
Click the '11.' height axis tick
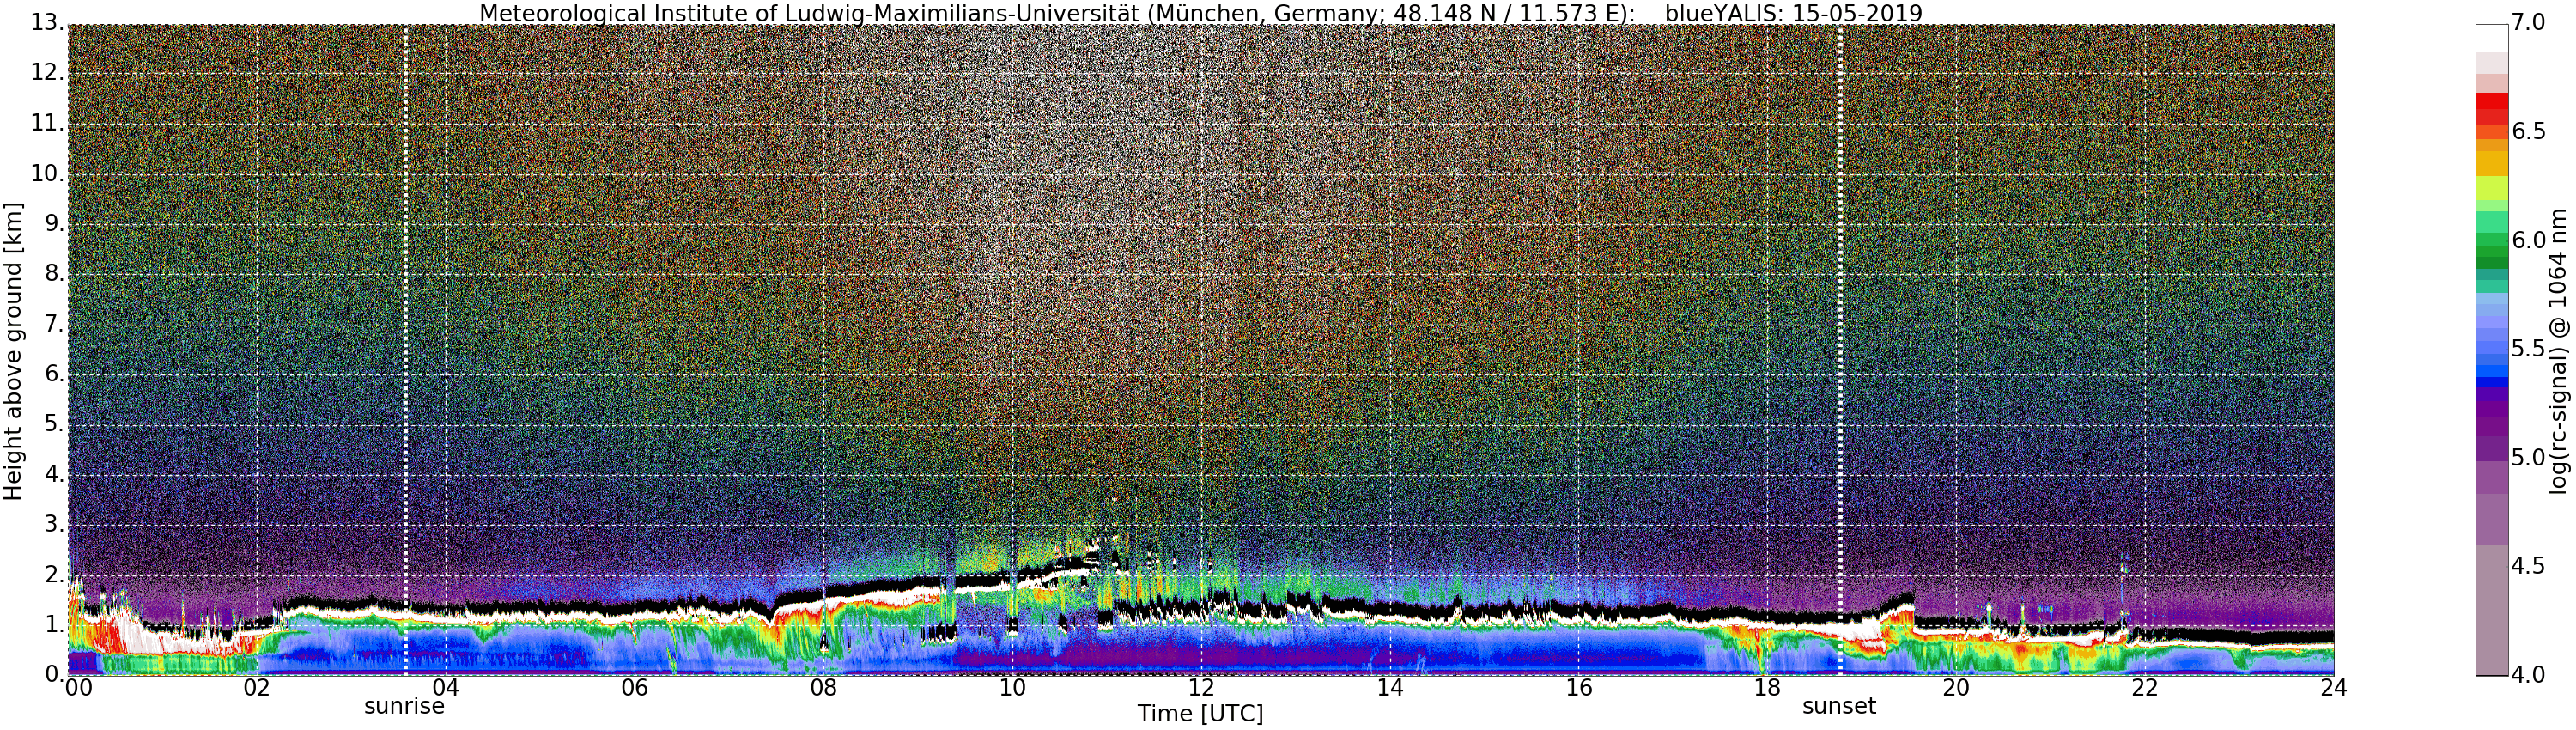tap(46, 123)
